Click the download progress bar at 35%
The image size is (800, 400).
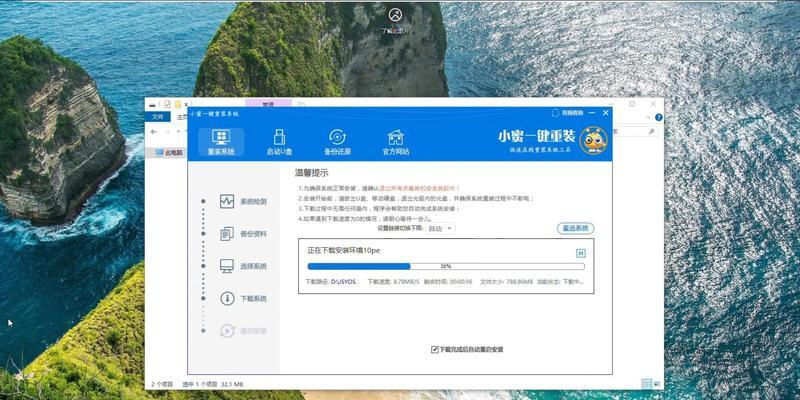(446, 266)
